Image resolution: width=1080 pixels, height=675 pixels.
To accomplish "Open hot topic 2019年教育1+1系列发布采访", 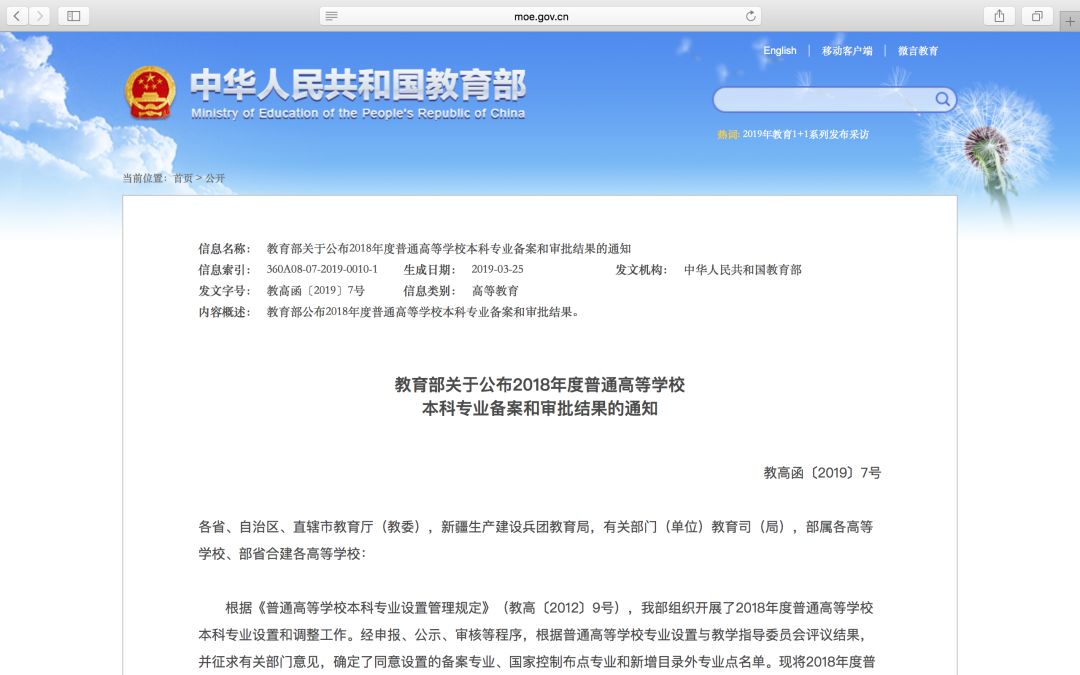I will 805,134.
